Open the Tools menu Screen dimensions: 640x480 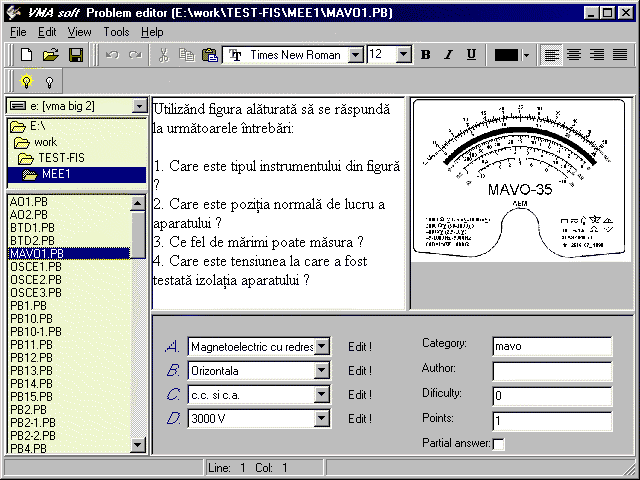[x=116, y=32]
